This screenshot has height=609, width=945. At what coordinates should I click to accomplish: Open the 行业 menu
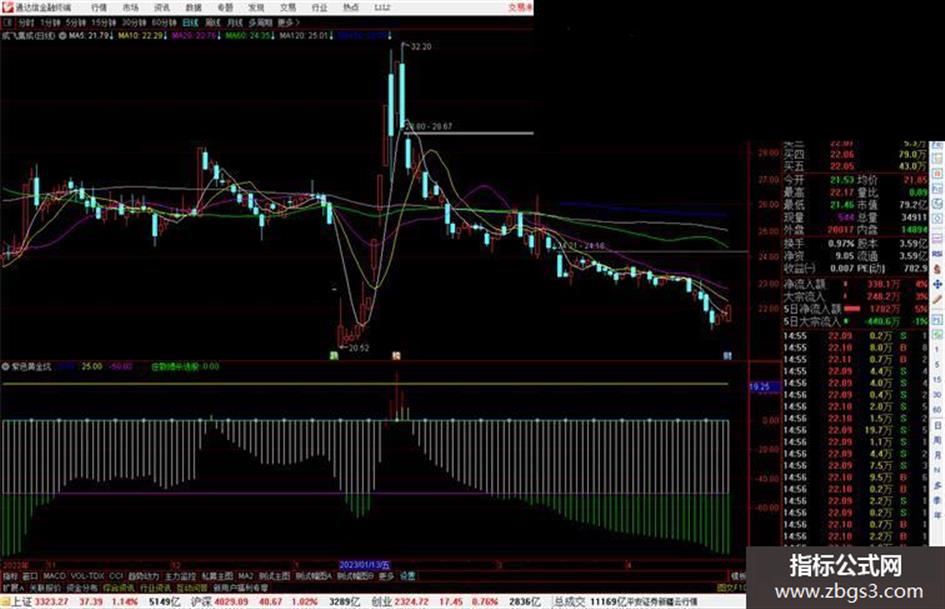click(x=319, y=8)
